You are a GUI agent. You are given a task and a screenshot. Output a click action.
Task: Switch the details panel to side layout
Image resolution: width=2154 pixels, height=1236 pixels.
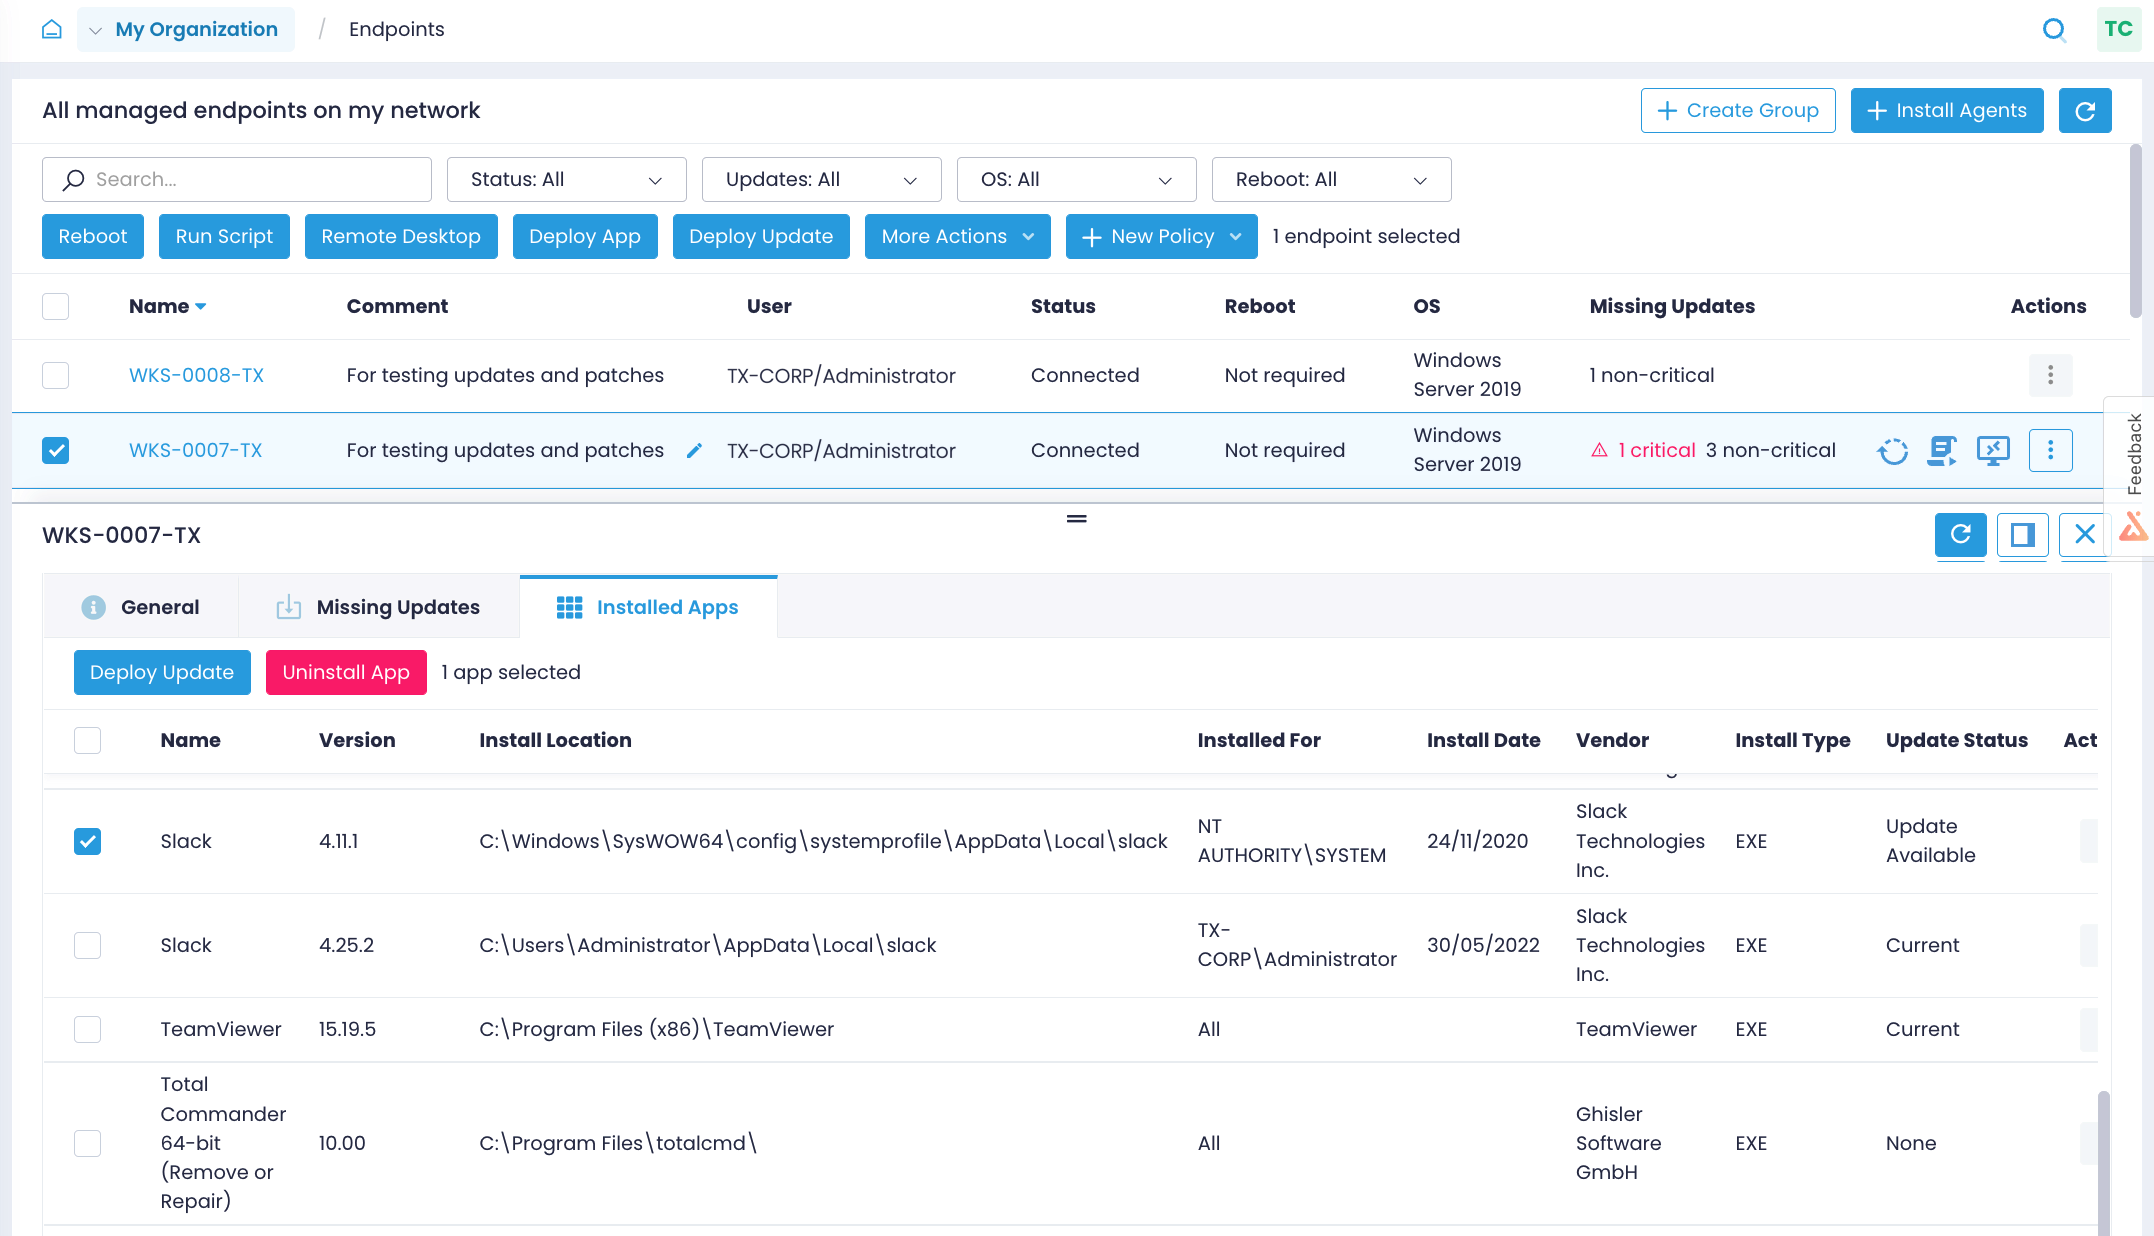point(2022,534)
